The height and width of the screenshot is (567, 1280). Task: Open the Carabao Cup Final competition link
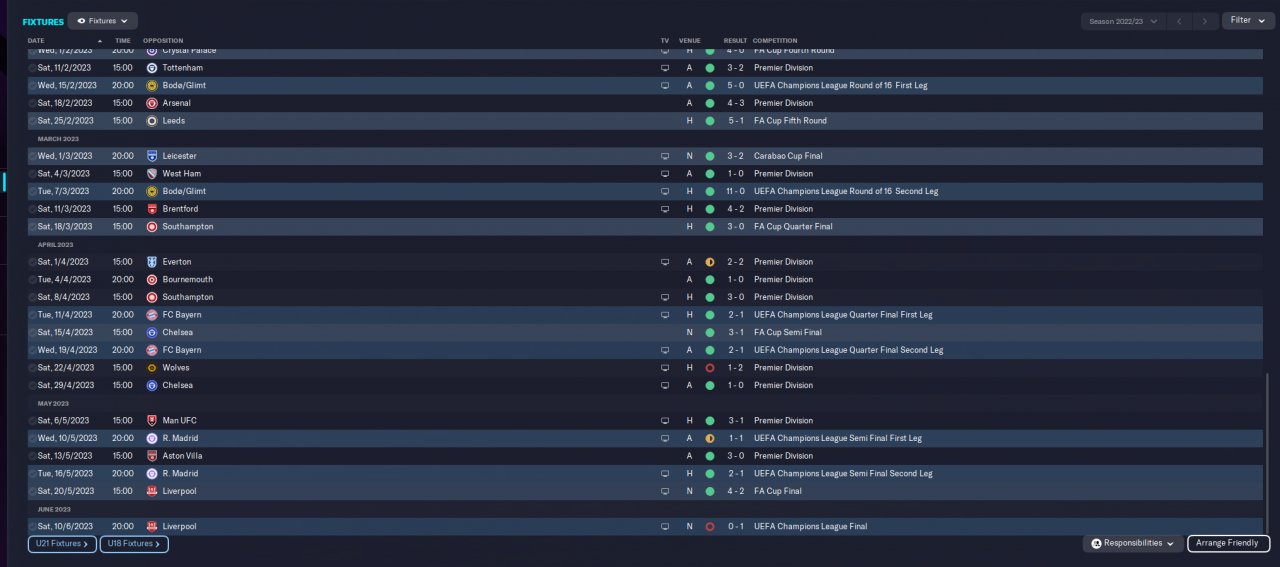click(788, 156)
